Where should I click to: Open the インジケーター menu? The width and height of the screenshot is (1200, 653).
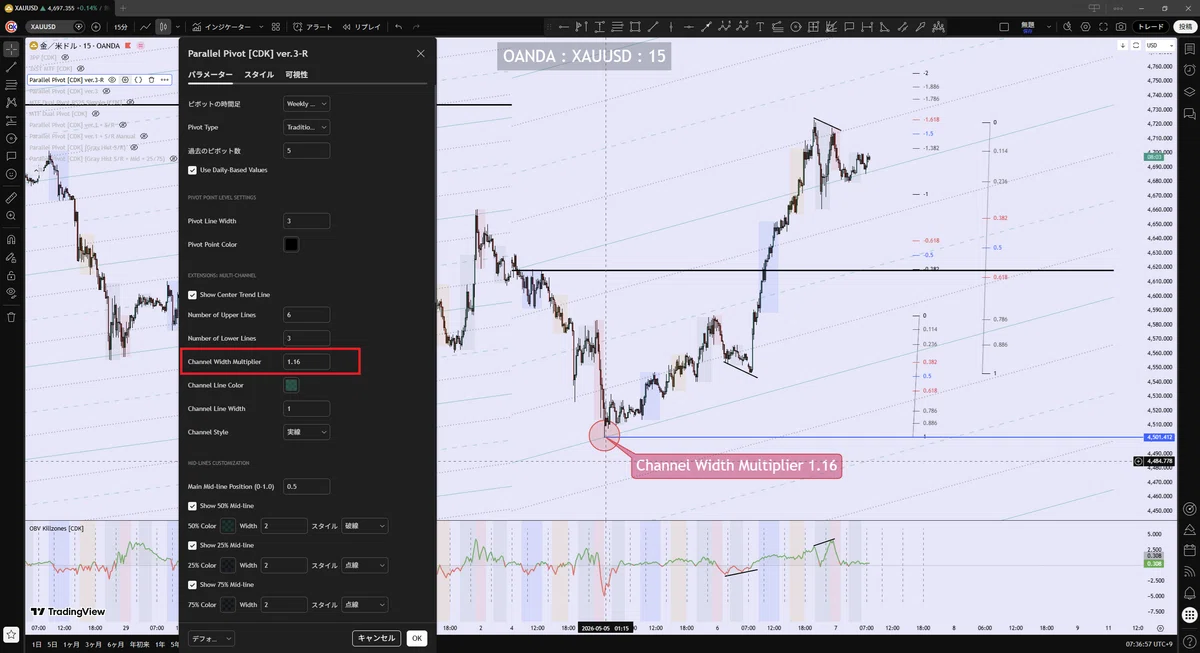(221, 27)
